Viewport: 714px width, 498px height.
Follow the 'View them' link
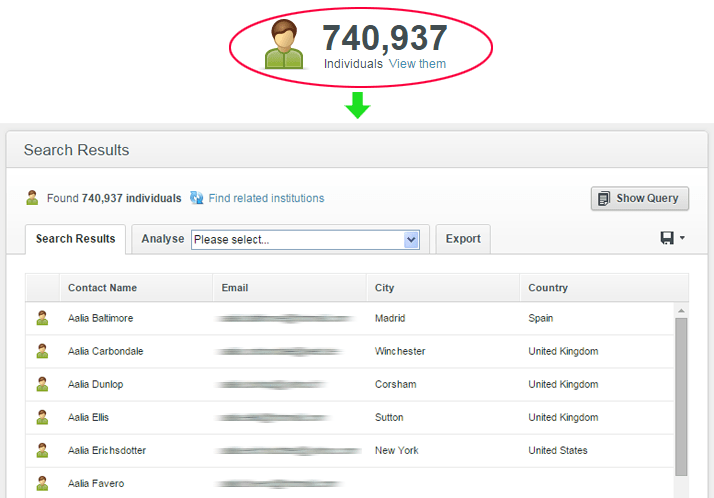(417, 64)
